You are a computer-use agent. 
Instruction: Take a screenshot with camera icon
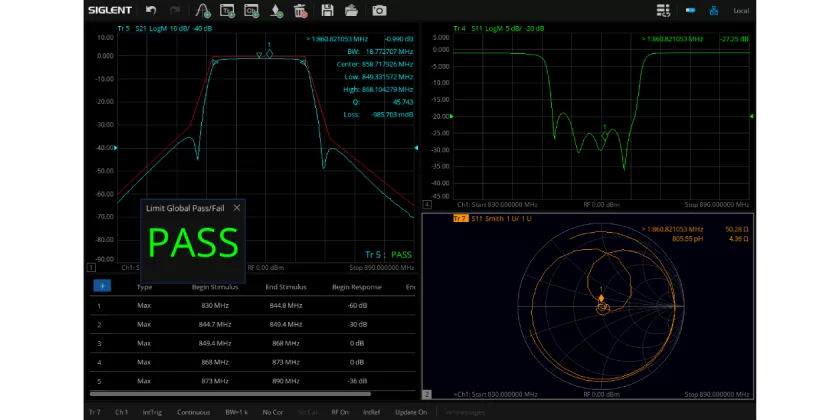click(379, 11)
